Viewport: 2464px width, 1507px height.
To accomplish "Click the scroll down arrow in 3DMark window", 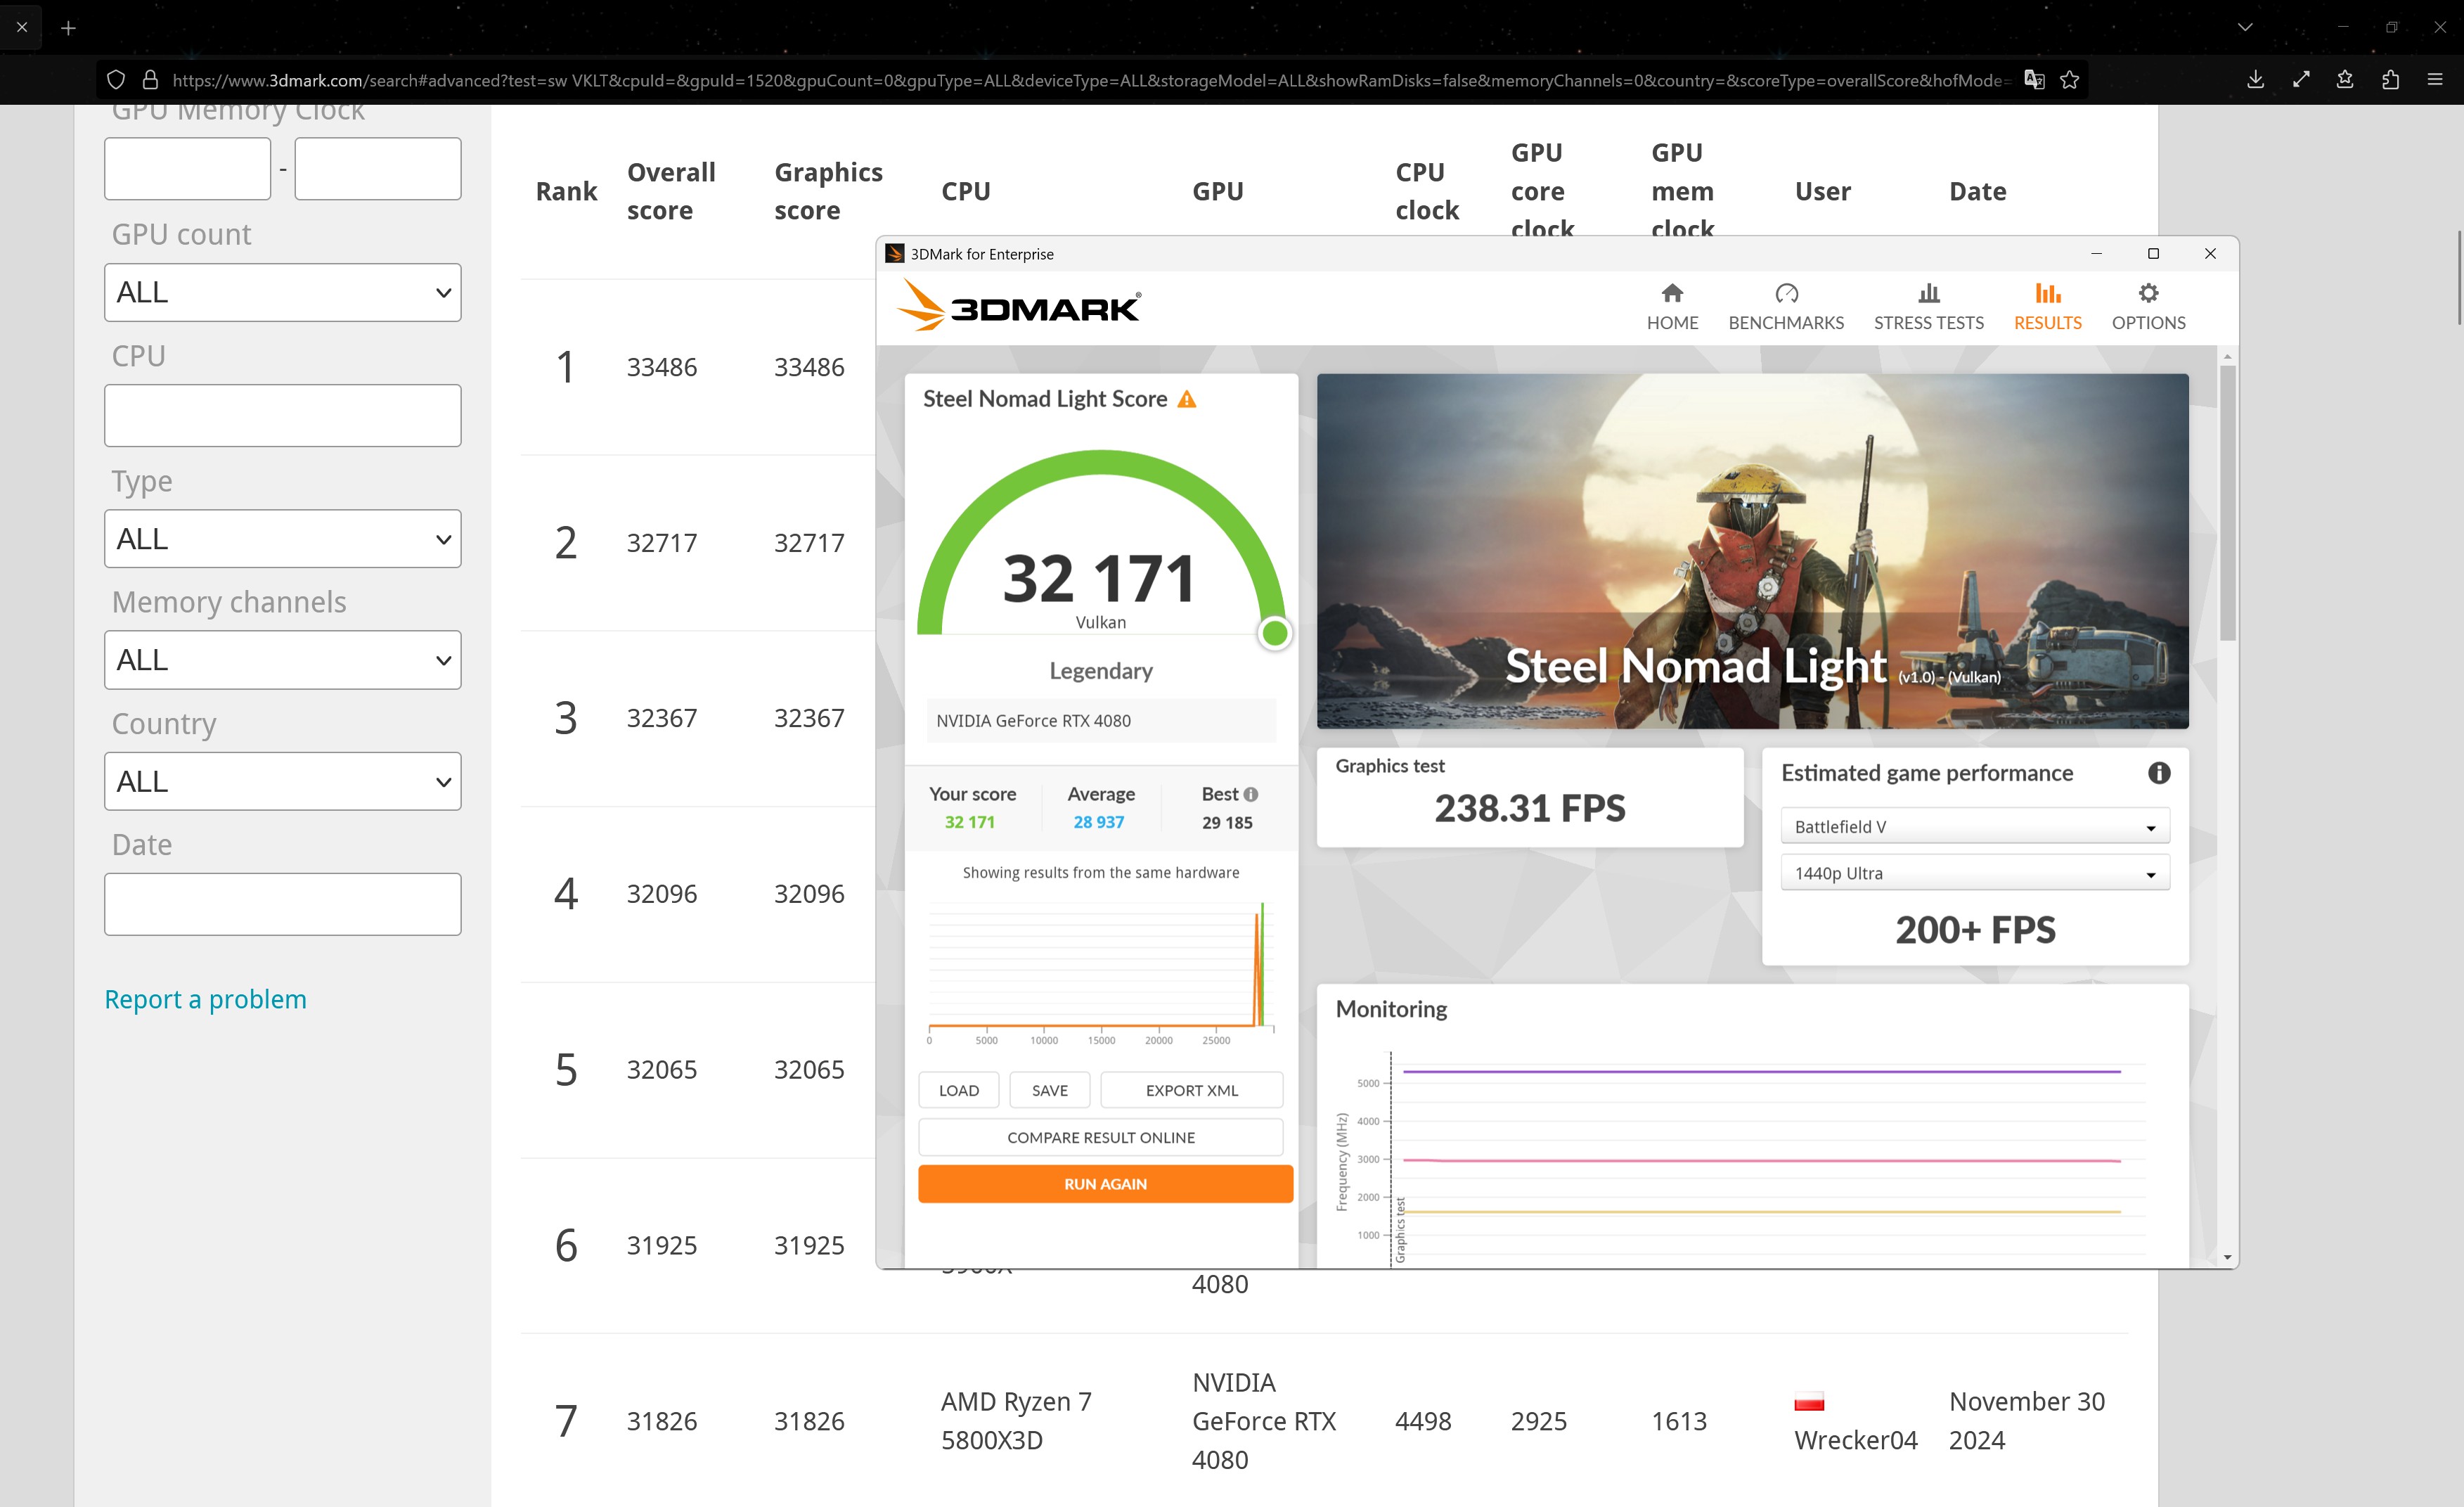I will point(2227,1257).
